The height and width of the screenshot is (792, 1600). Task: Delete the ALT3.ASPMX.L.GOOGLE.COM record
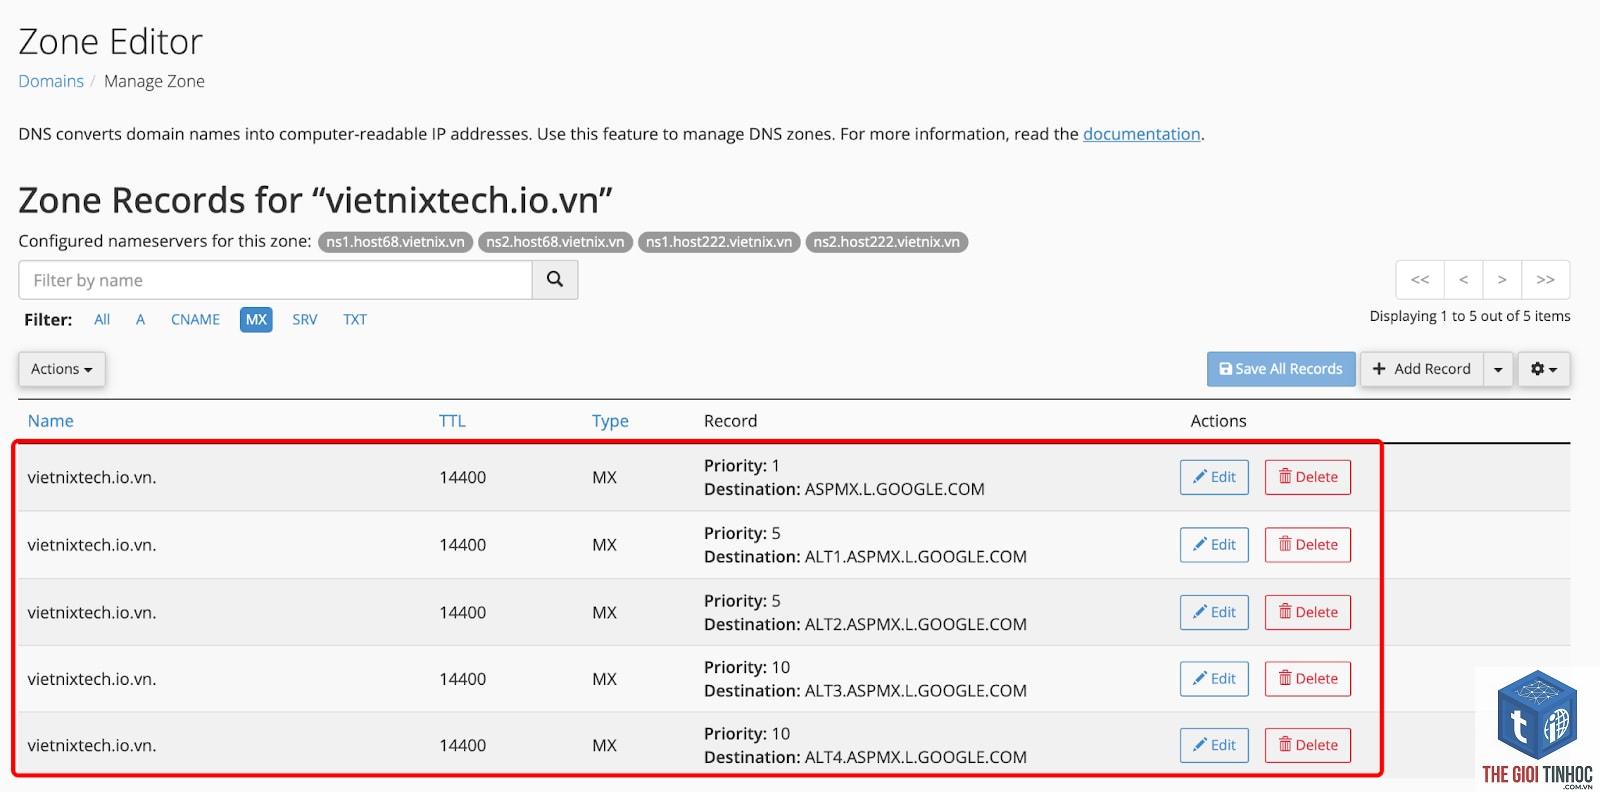click(x=1308, y=679)
